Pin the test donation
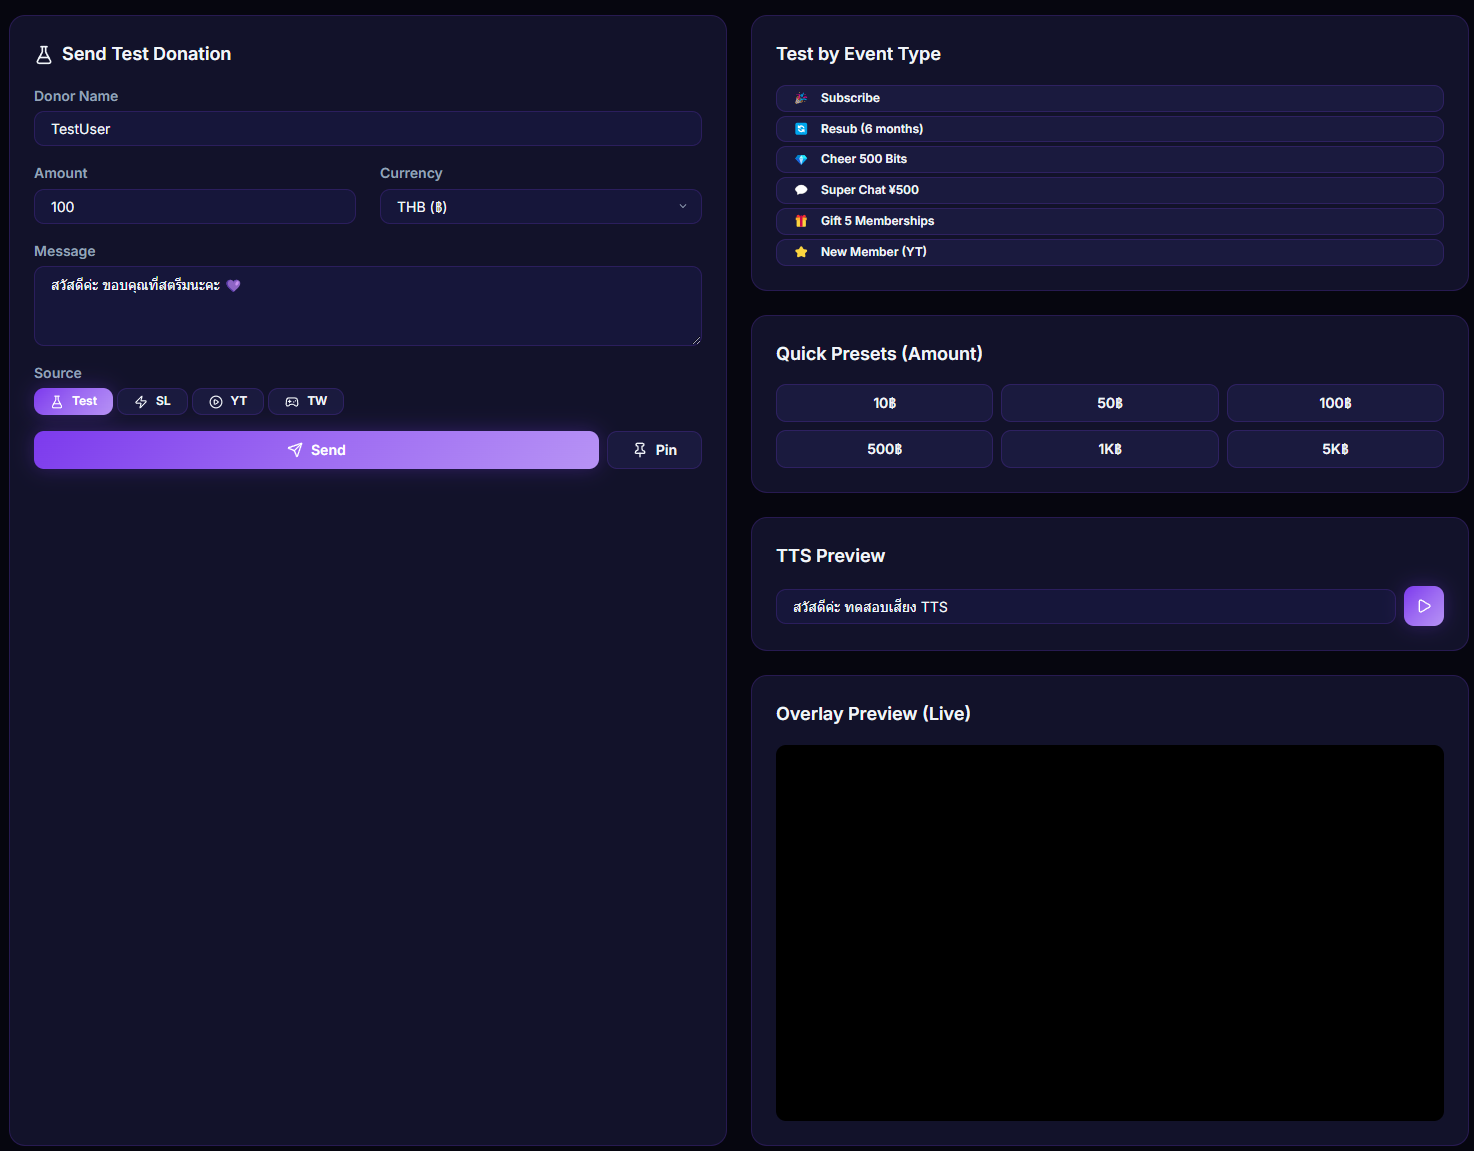1474x1151 pixels. pyautogui.click(x=654, y=450)
